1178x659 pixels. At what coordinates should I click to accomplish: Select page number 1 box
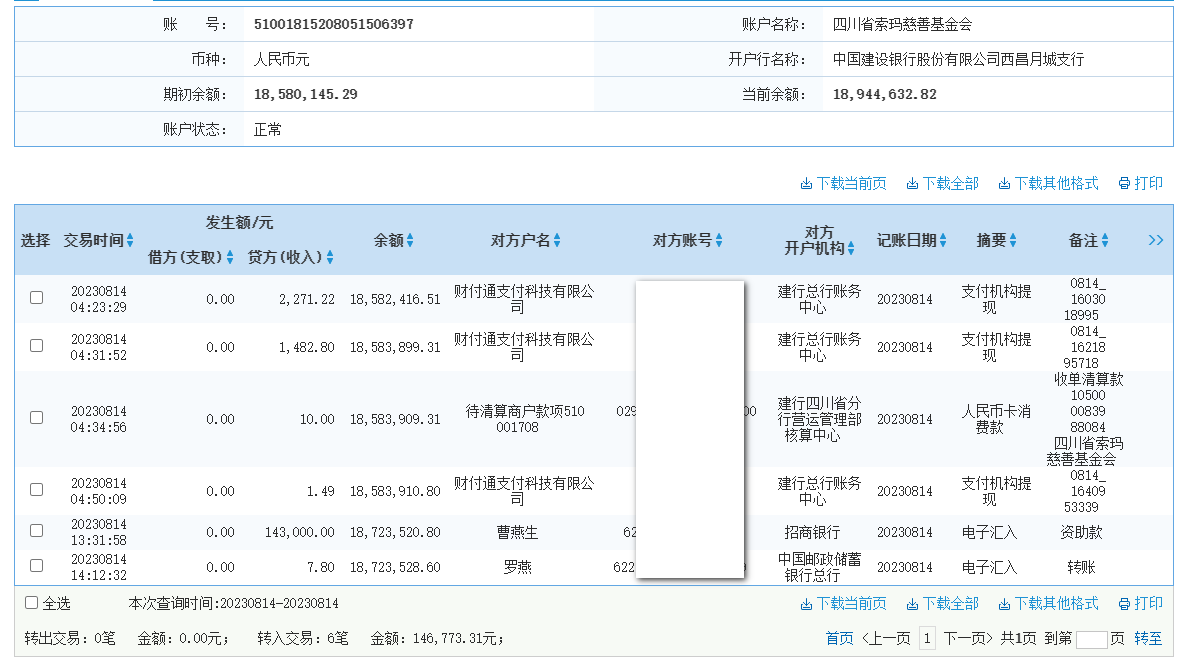click(928, 639)
